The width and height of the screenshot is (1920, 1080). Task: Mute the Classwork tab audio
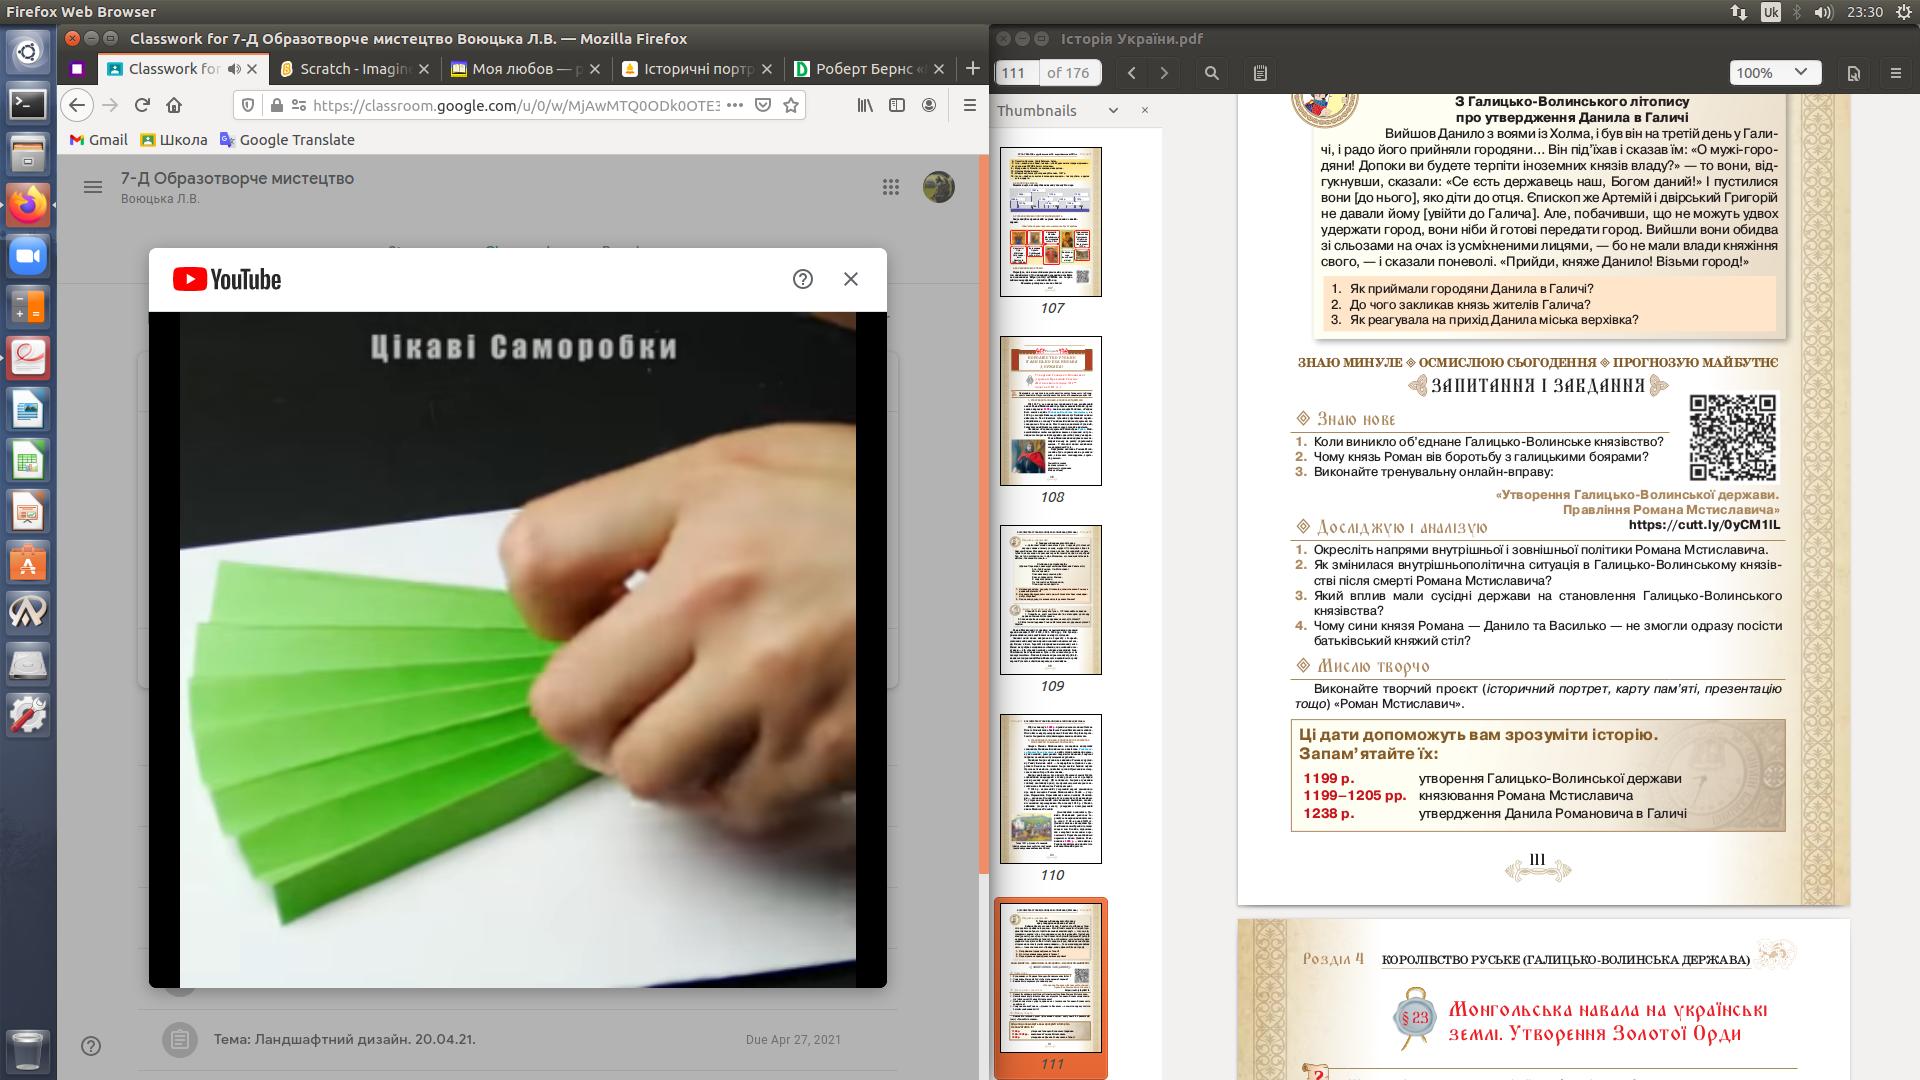click(x=234, y=69)
